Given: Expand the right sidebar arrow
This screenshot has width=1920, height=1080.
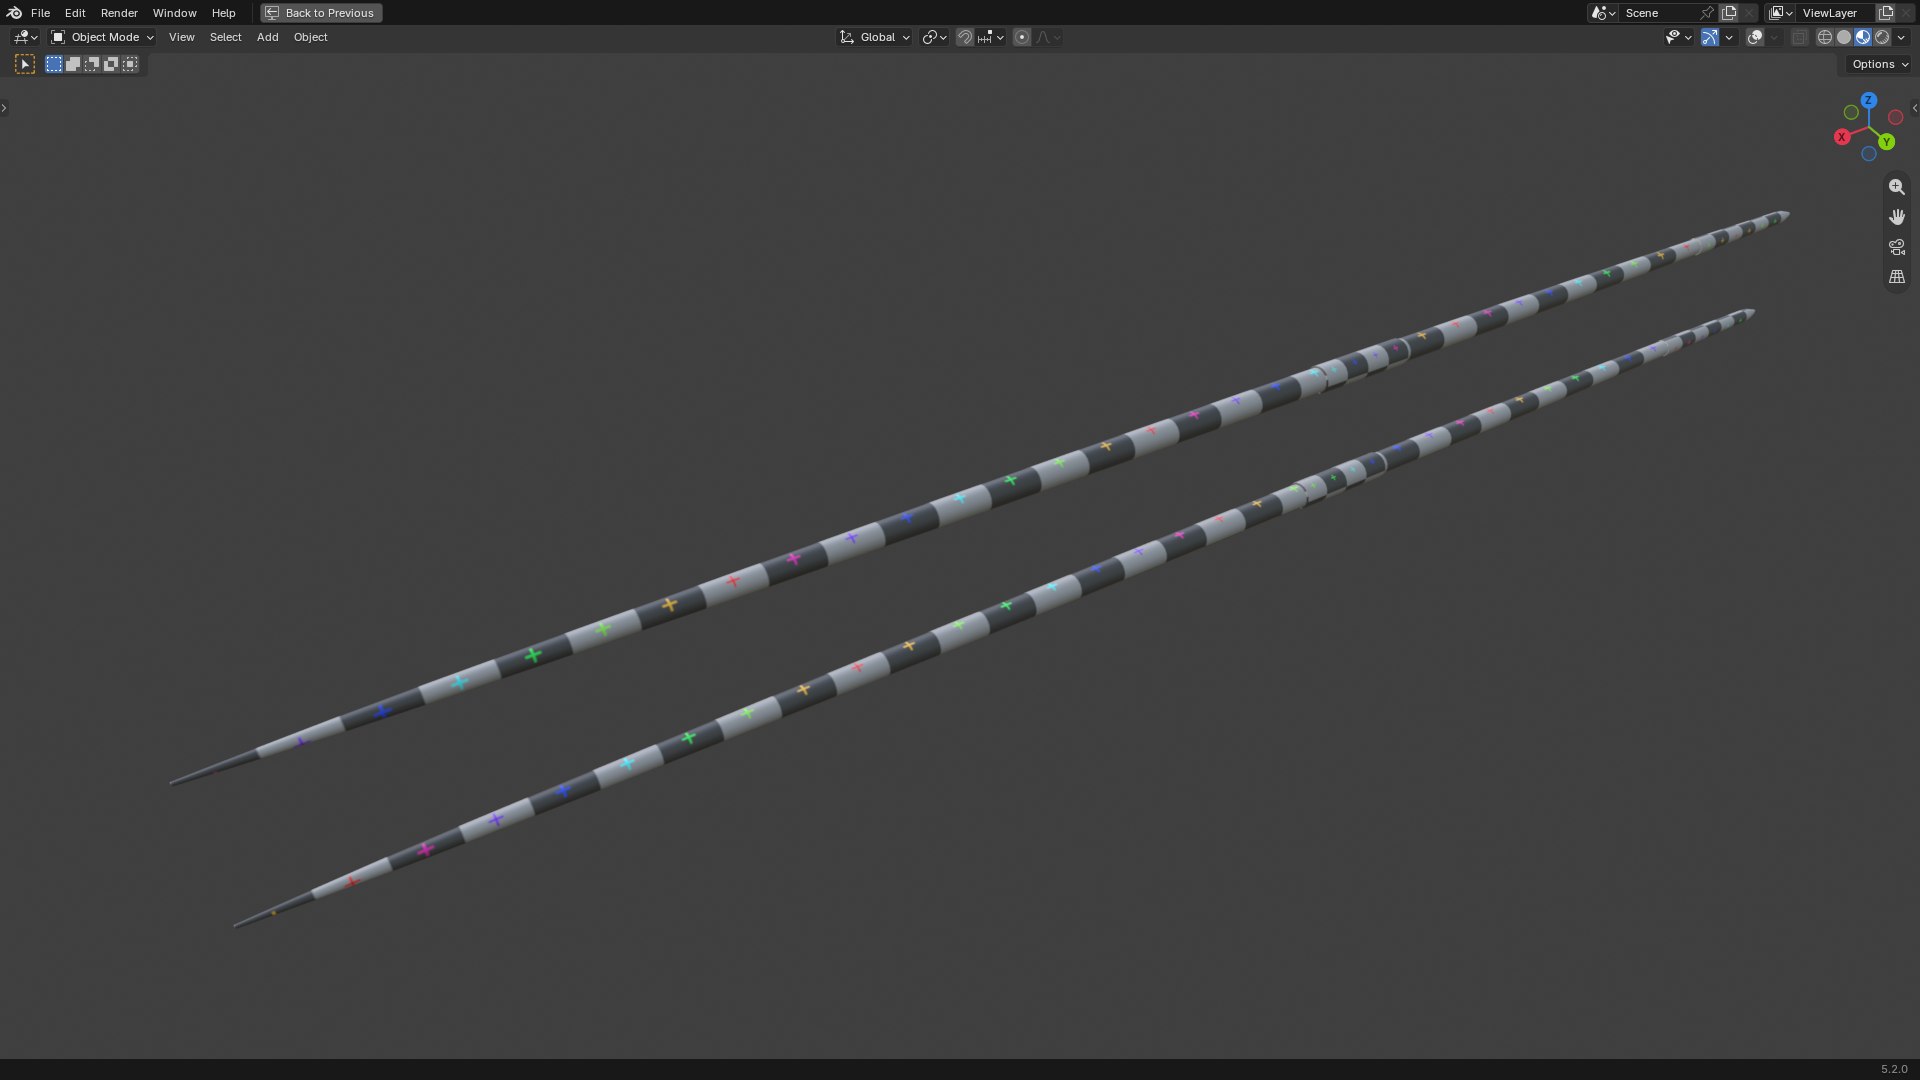Looking at the screenshot, I should [x=1914, y=108].
